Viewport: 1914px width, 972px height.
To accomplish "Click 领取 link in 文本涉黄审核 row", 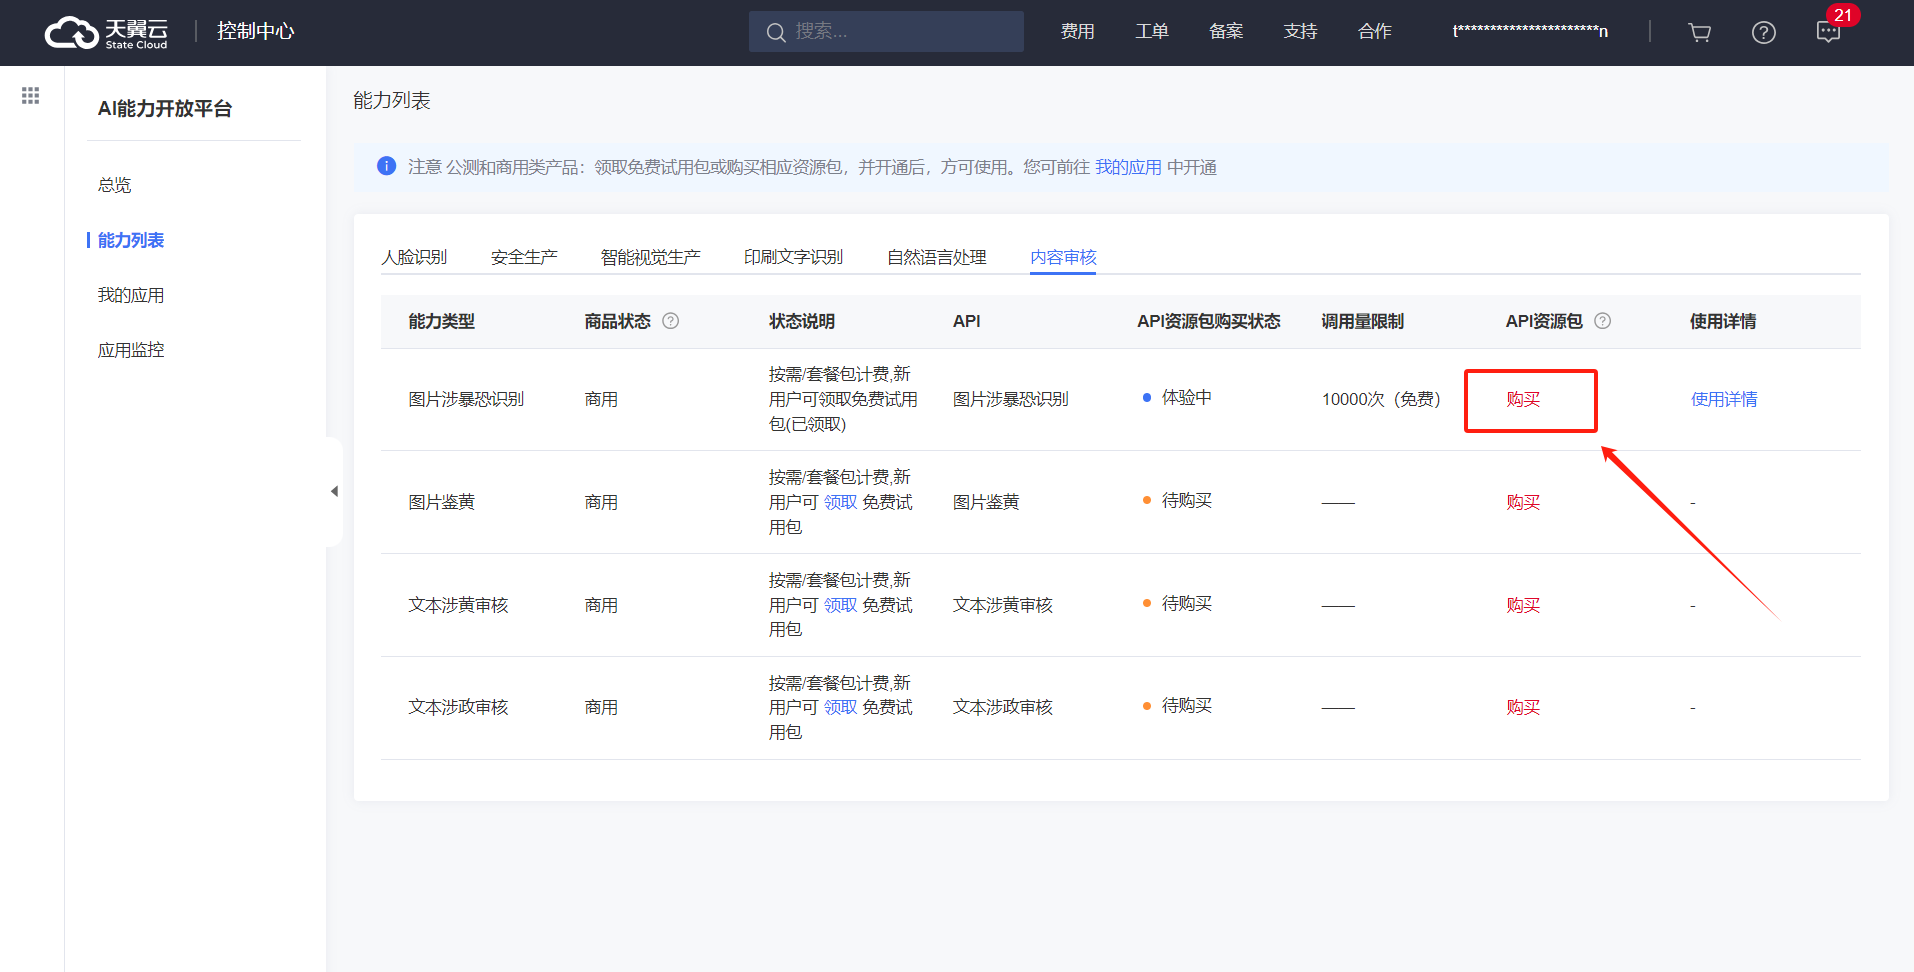I will pos(840,605).
